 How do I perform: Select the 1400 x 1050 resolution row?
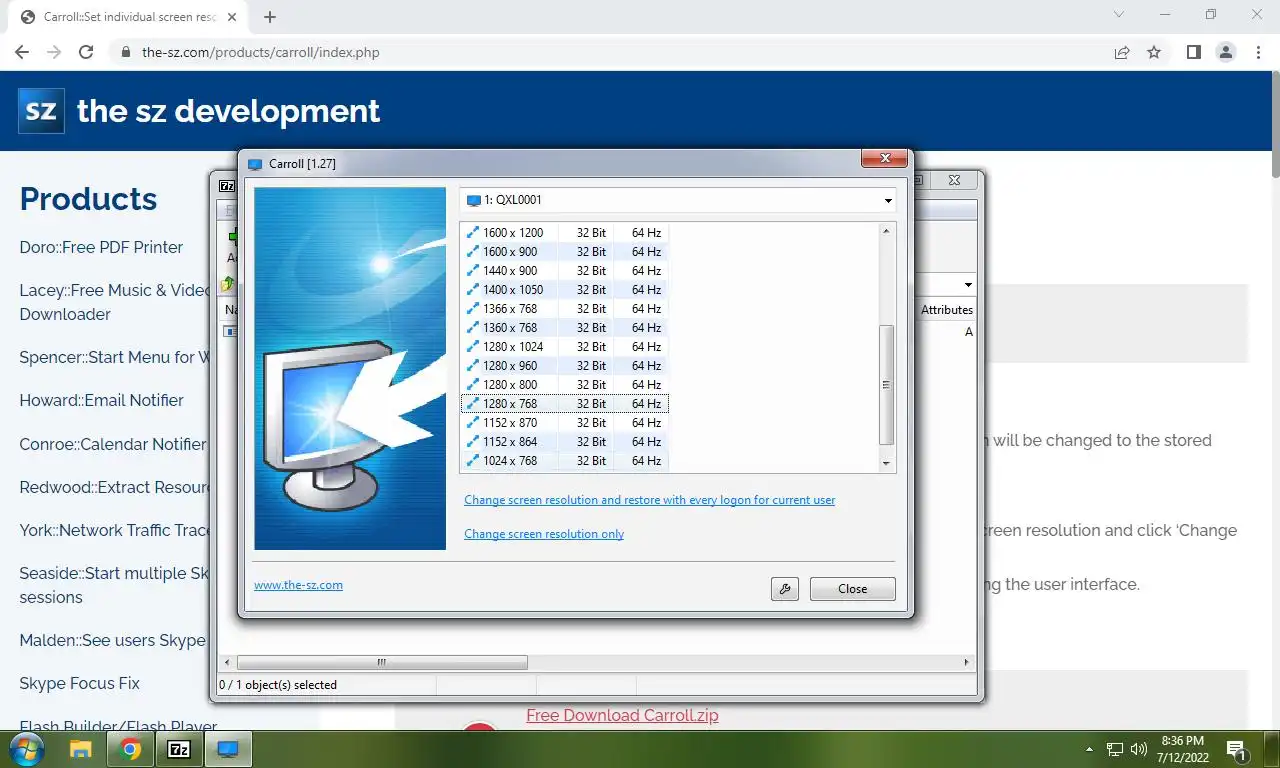pos(564,290)
